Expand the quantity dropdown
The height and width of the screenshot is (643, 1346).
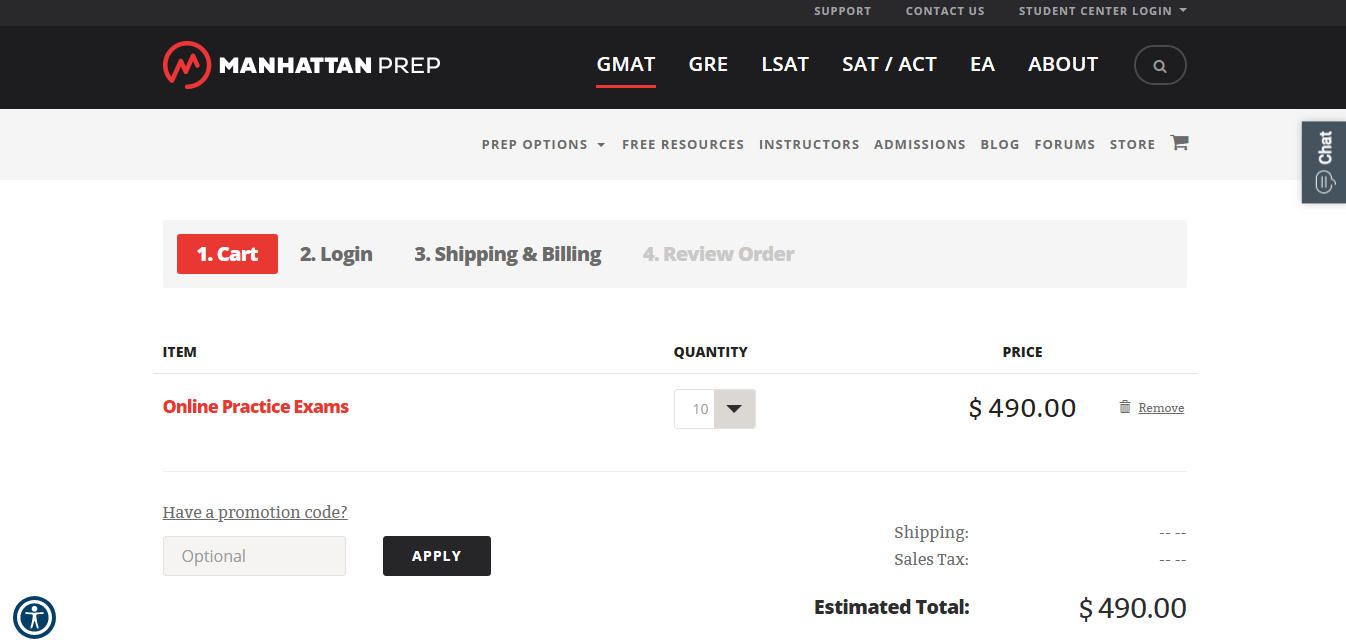pos(734,409)
